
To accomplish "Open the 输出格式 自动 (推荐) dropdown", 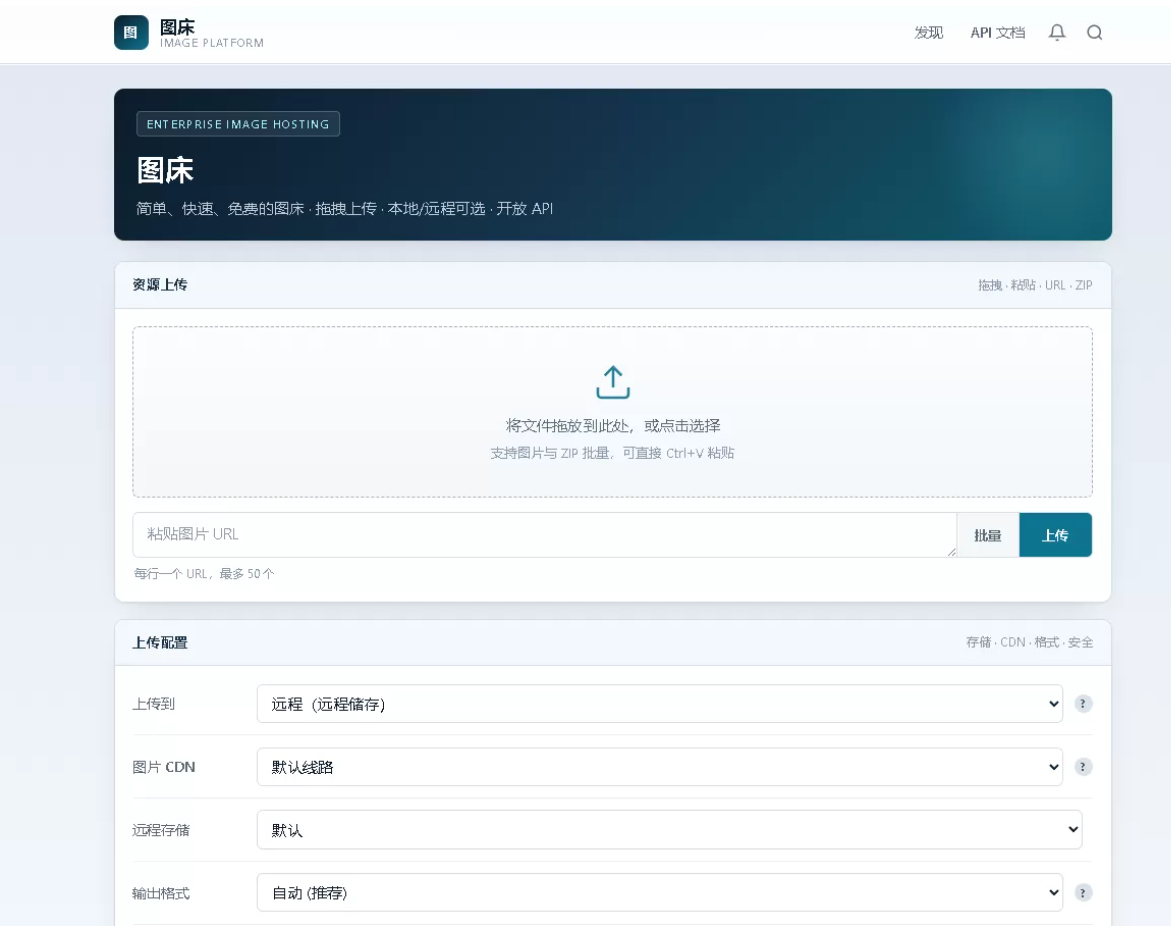I will point(659,892).
